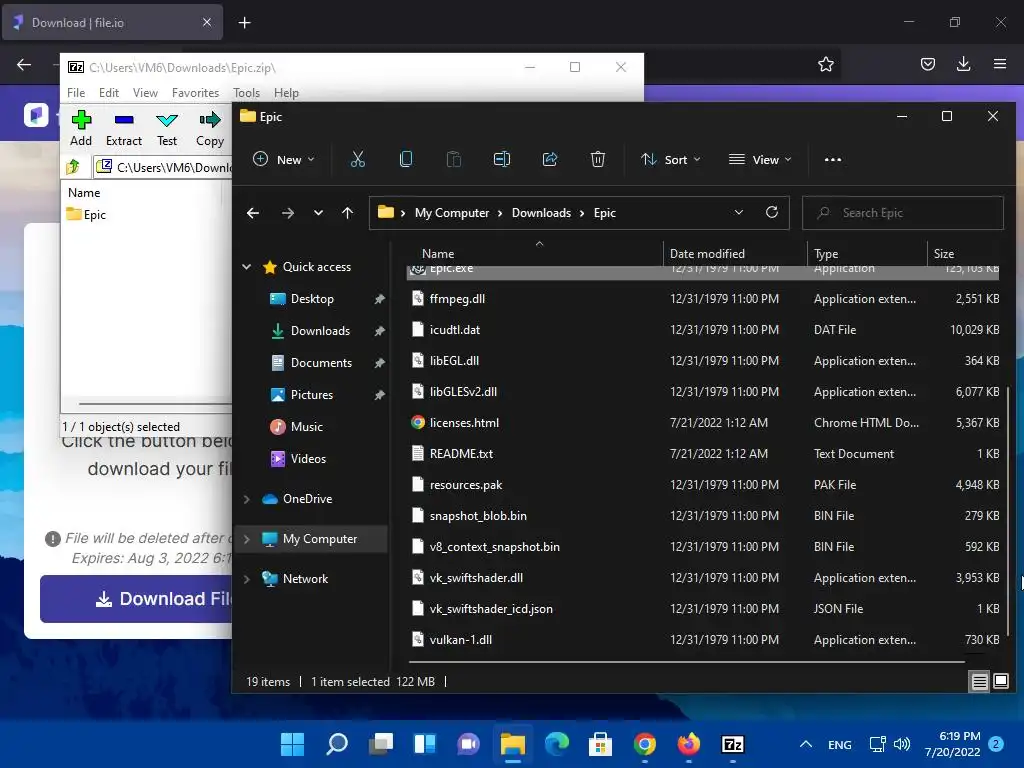Image resolution: width=1024 pixels, height=768 pixels.
Task: Click the 7-Zip up-folder icon
Action: (73, 167)
